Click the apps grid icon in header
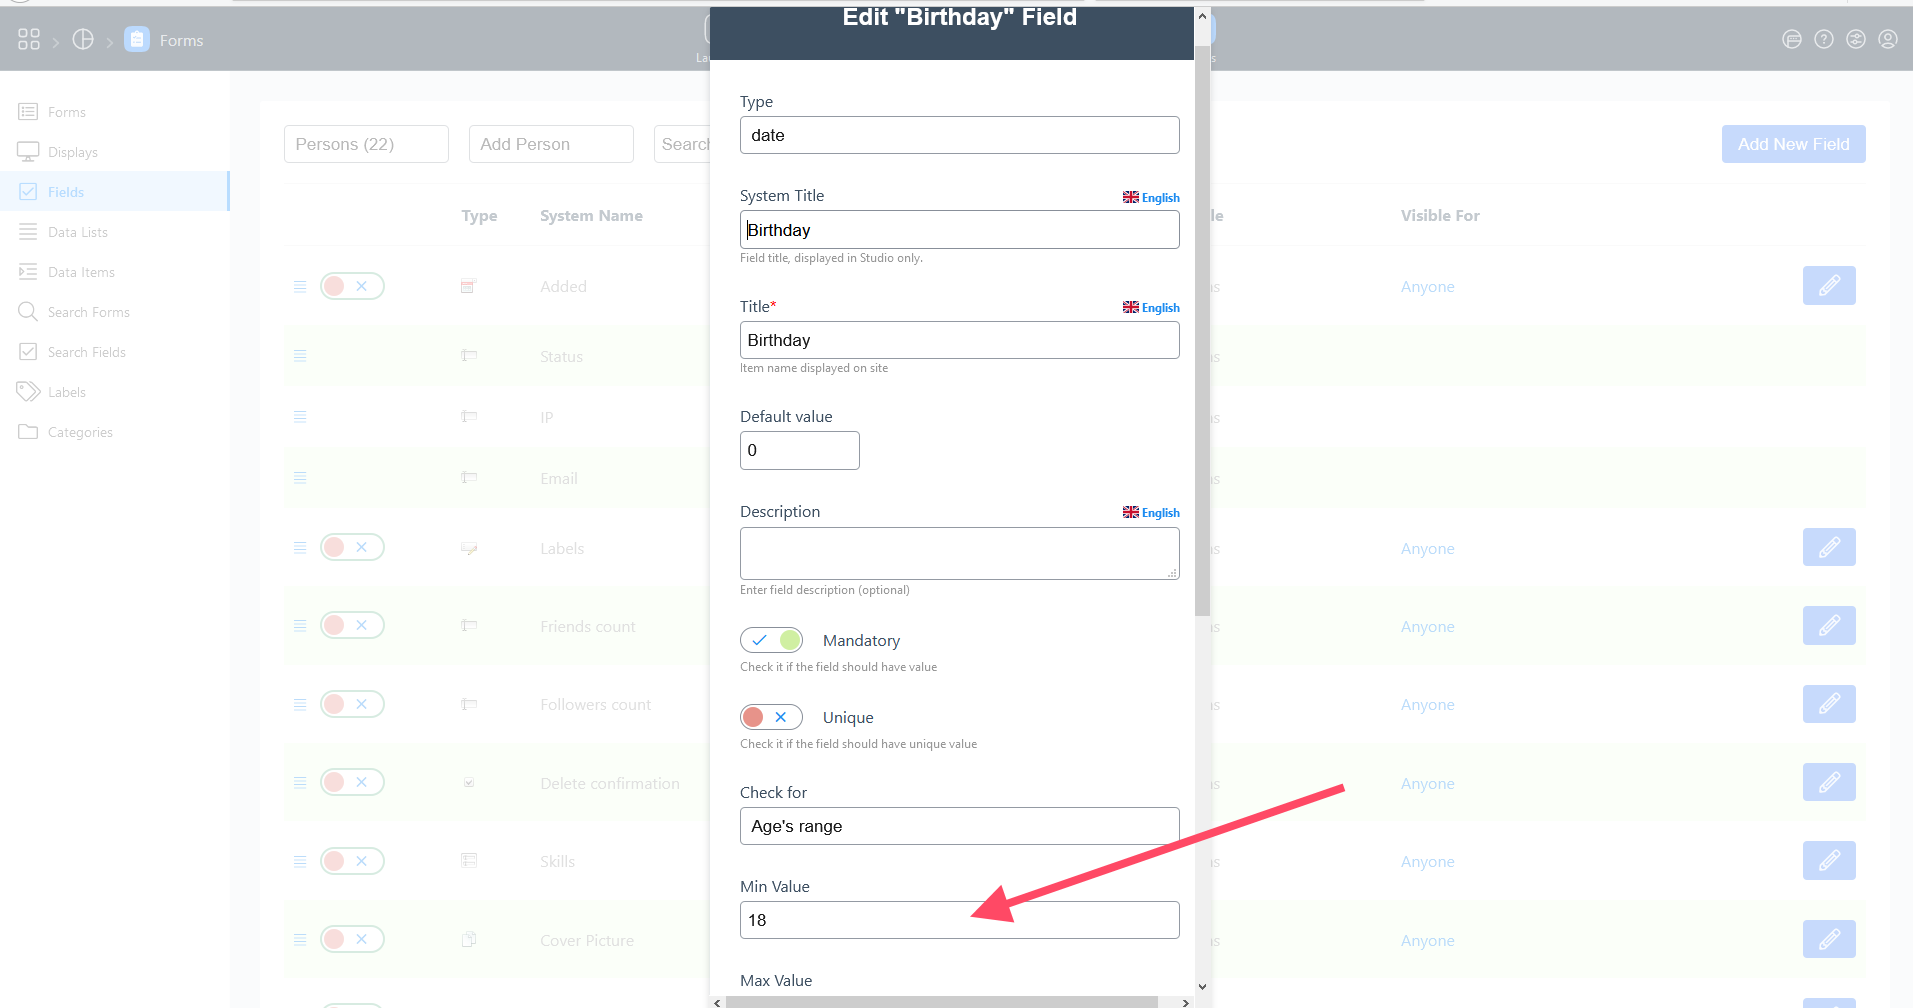The height and width of the screenshot is (1008, 1913). pyautogui.click(x=29, y=40)
